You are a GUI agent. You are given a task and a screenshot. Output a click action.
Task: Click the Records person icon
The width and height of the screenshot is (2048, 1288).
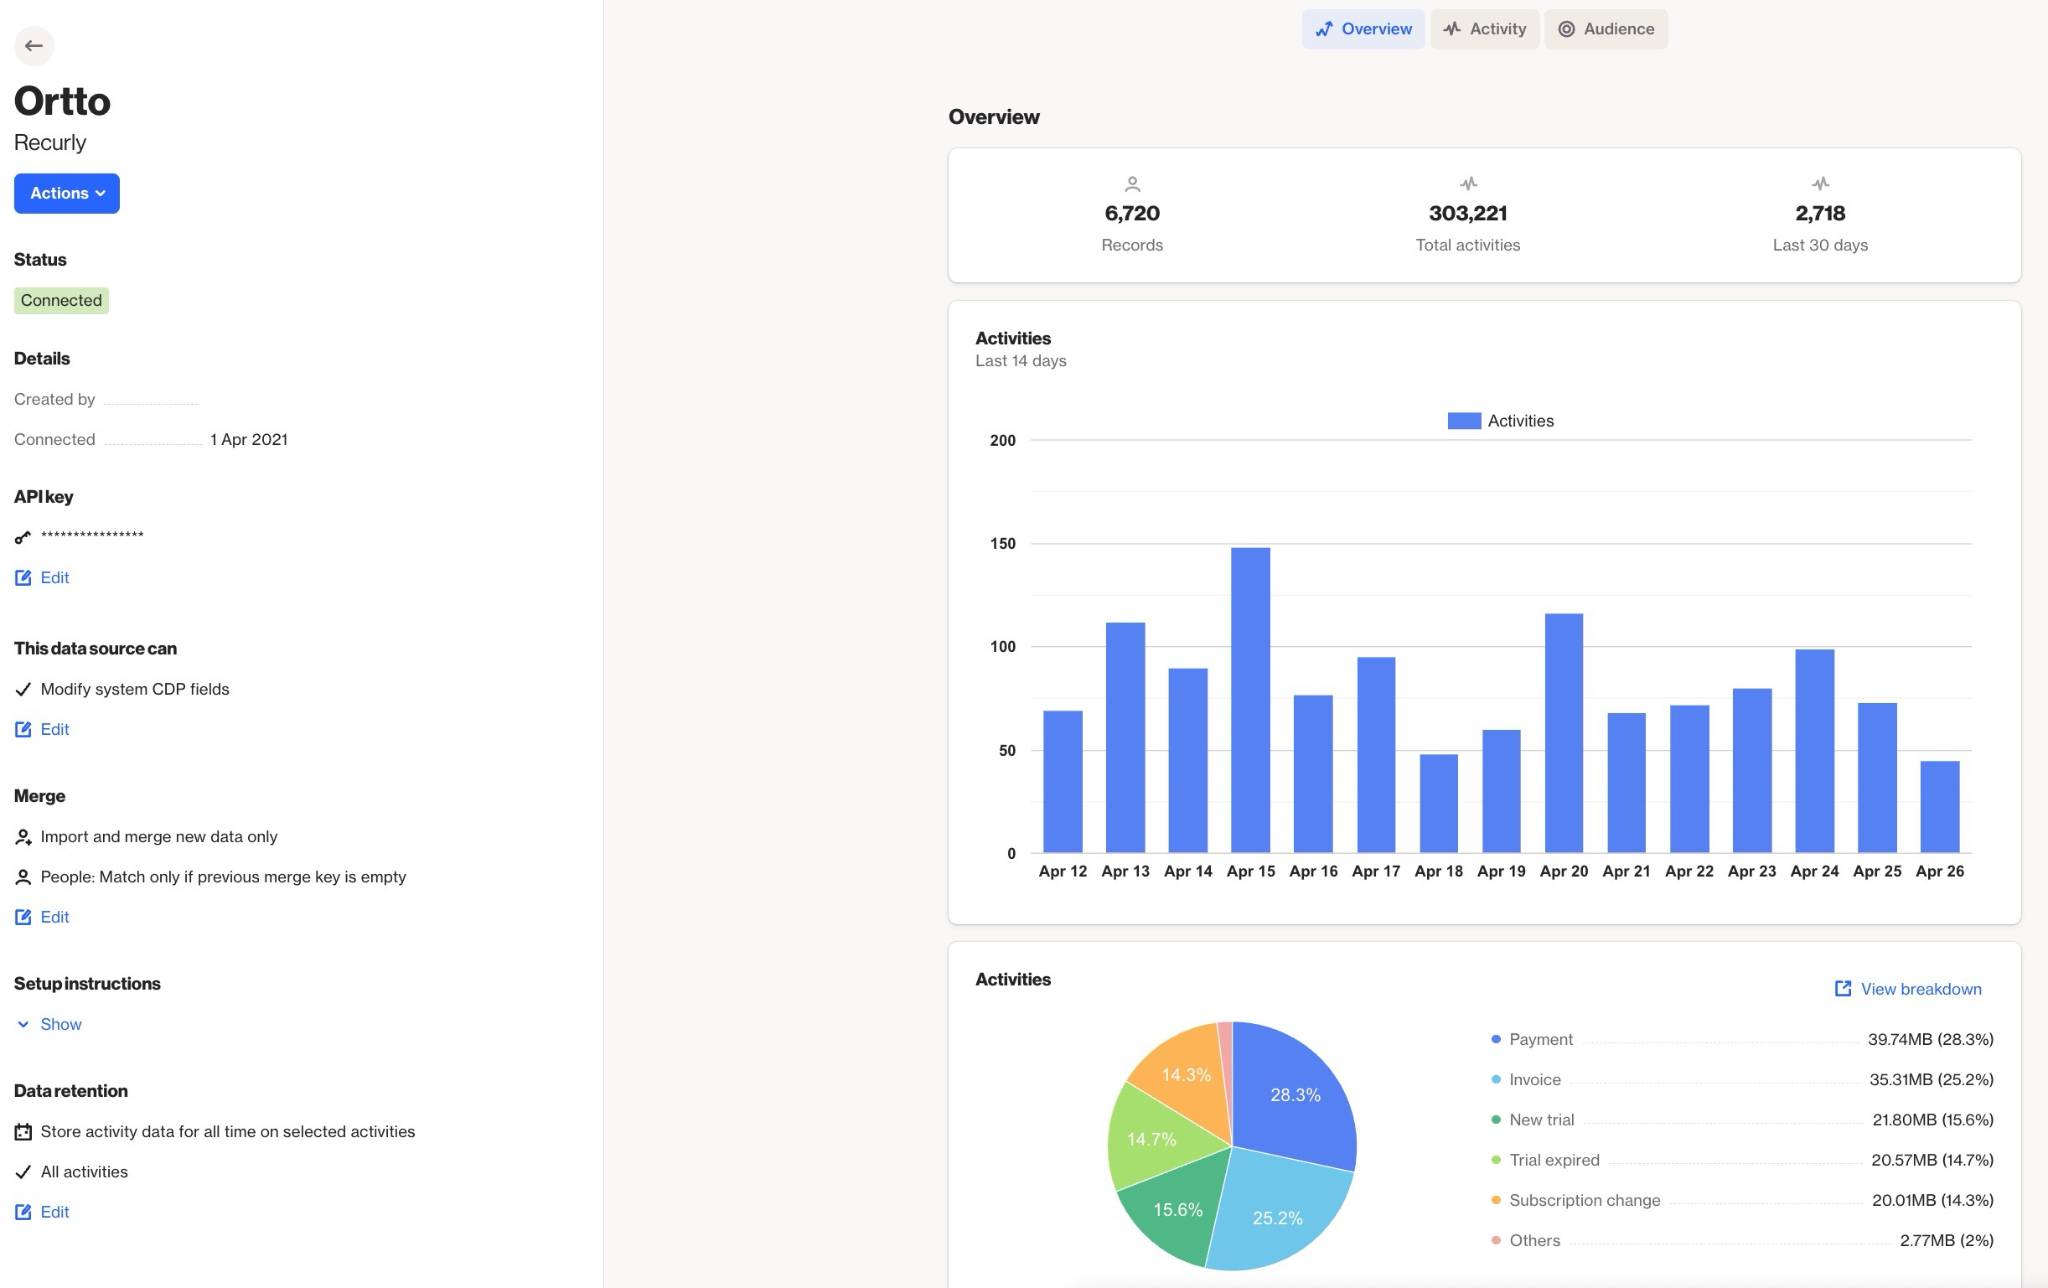[1132, 184]
